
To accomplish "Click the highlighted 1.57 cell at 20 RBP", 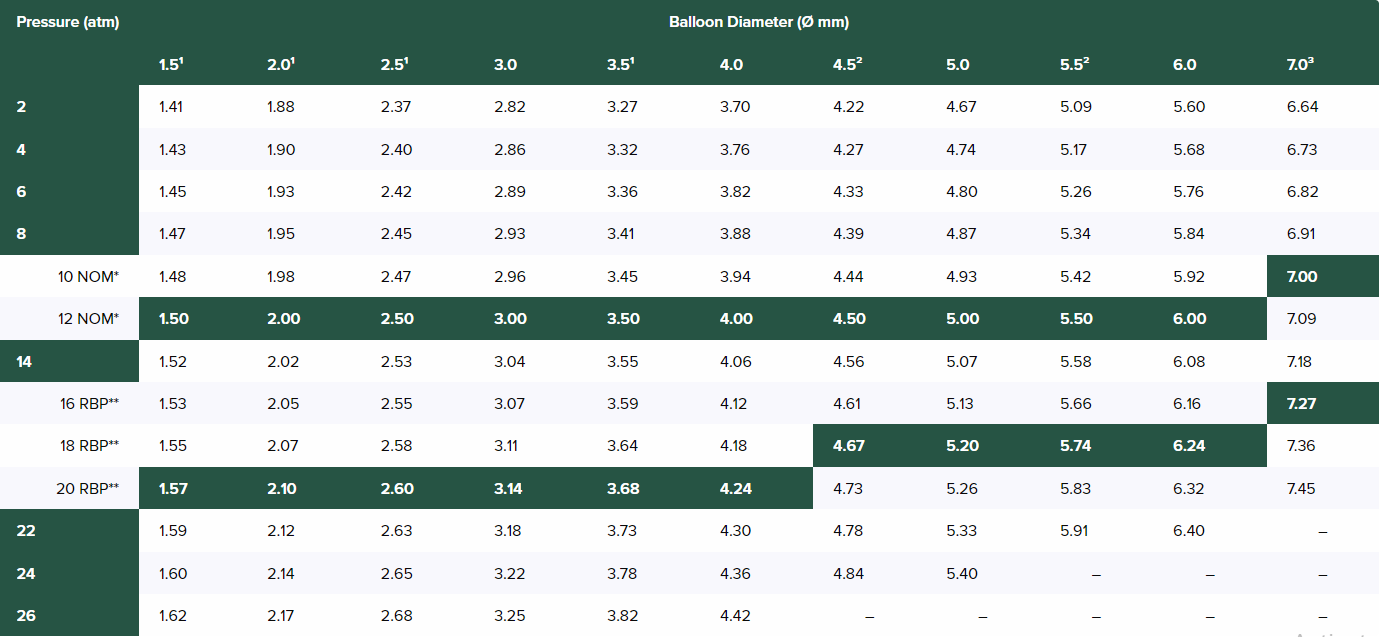I will pyautogui.click(x=173, y=489).
